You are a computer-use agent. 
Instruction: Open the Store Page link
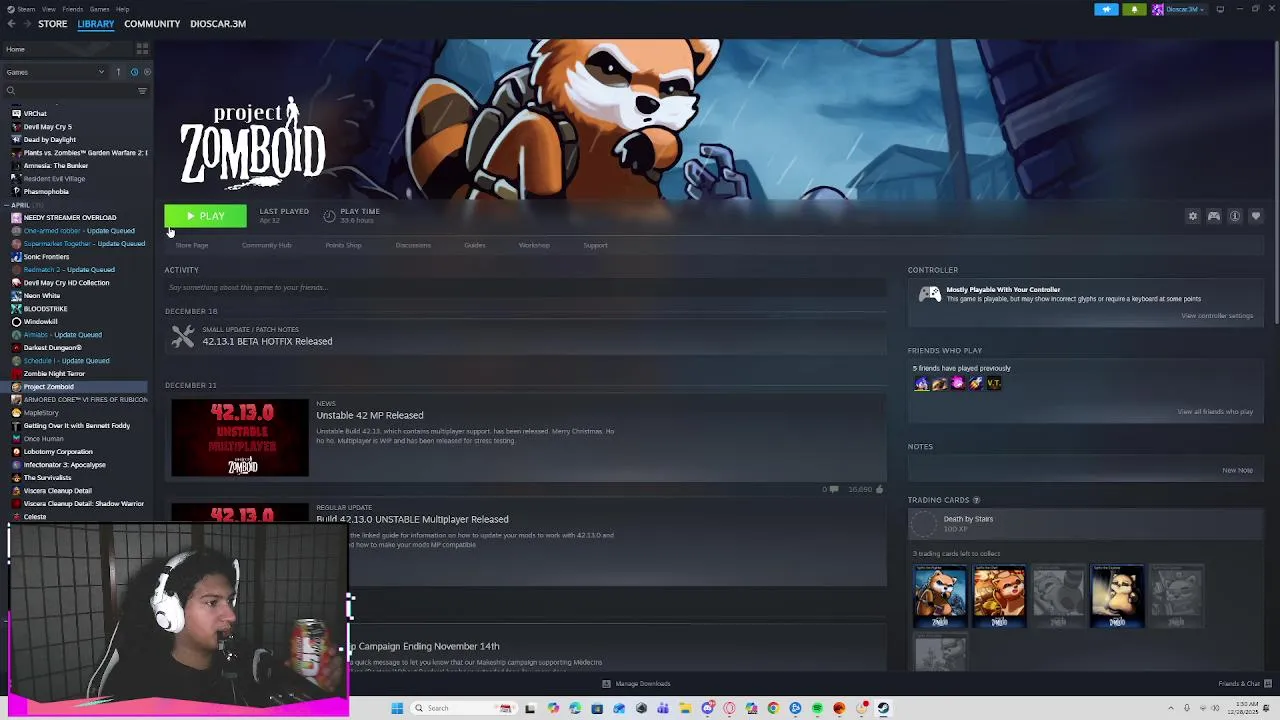coord(192,245)
